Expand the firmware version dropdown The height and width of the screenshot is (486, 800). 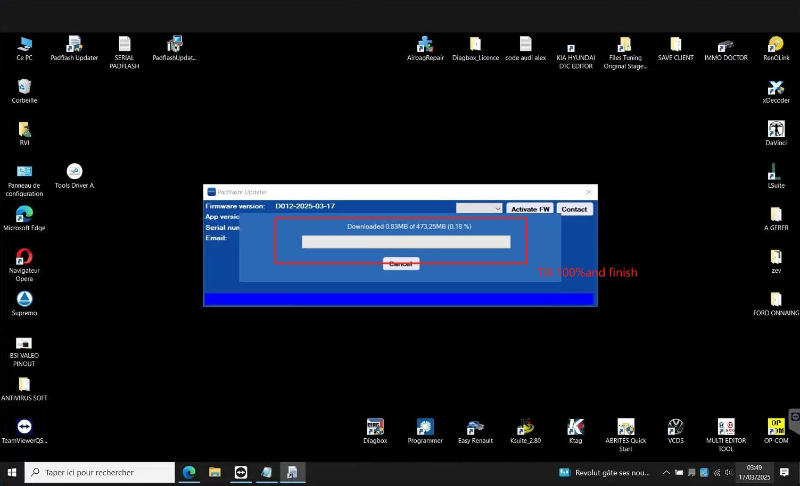tap(479, 209)
